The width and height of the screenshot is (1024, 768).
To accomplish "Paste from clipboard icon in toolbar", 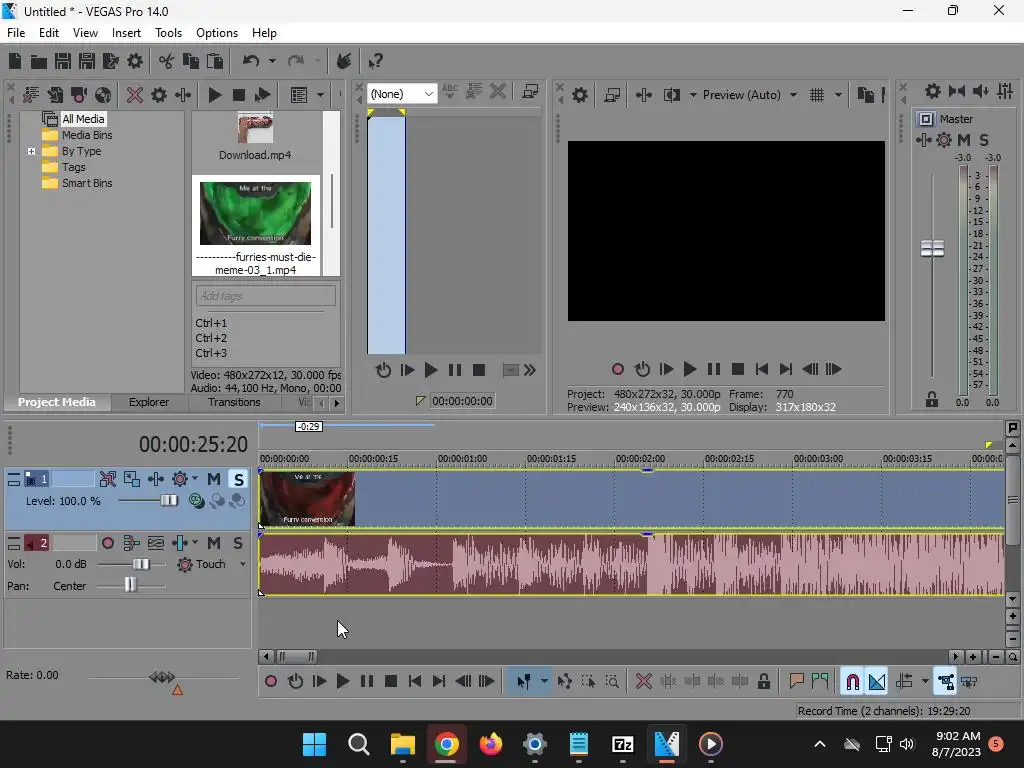I will pos(215,61).
